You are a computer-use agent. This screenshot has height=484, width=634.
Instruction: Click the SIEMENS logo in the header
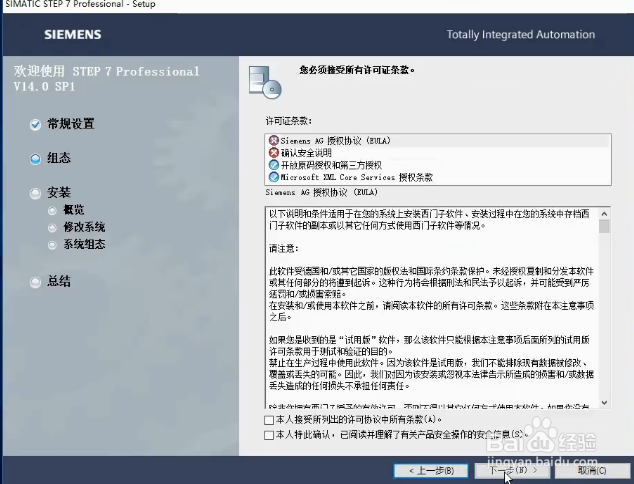(73, 35)
